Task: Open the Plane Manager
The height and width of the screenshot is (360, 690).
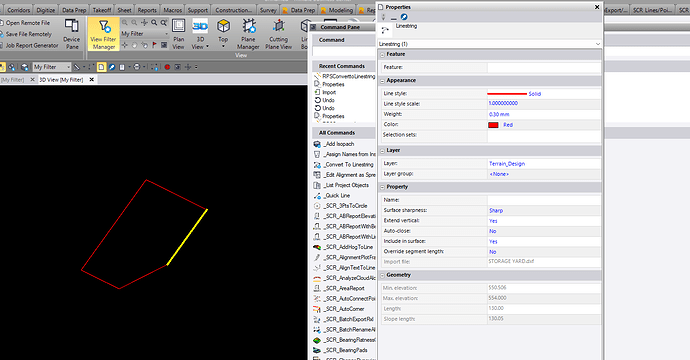Action: click(x=248, y=34)
